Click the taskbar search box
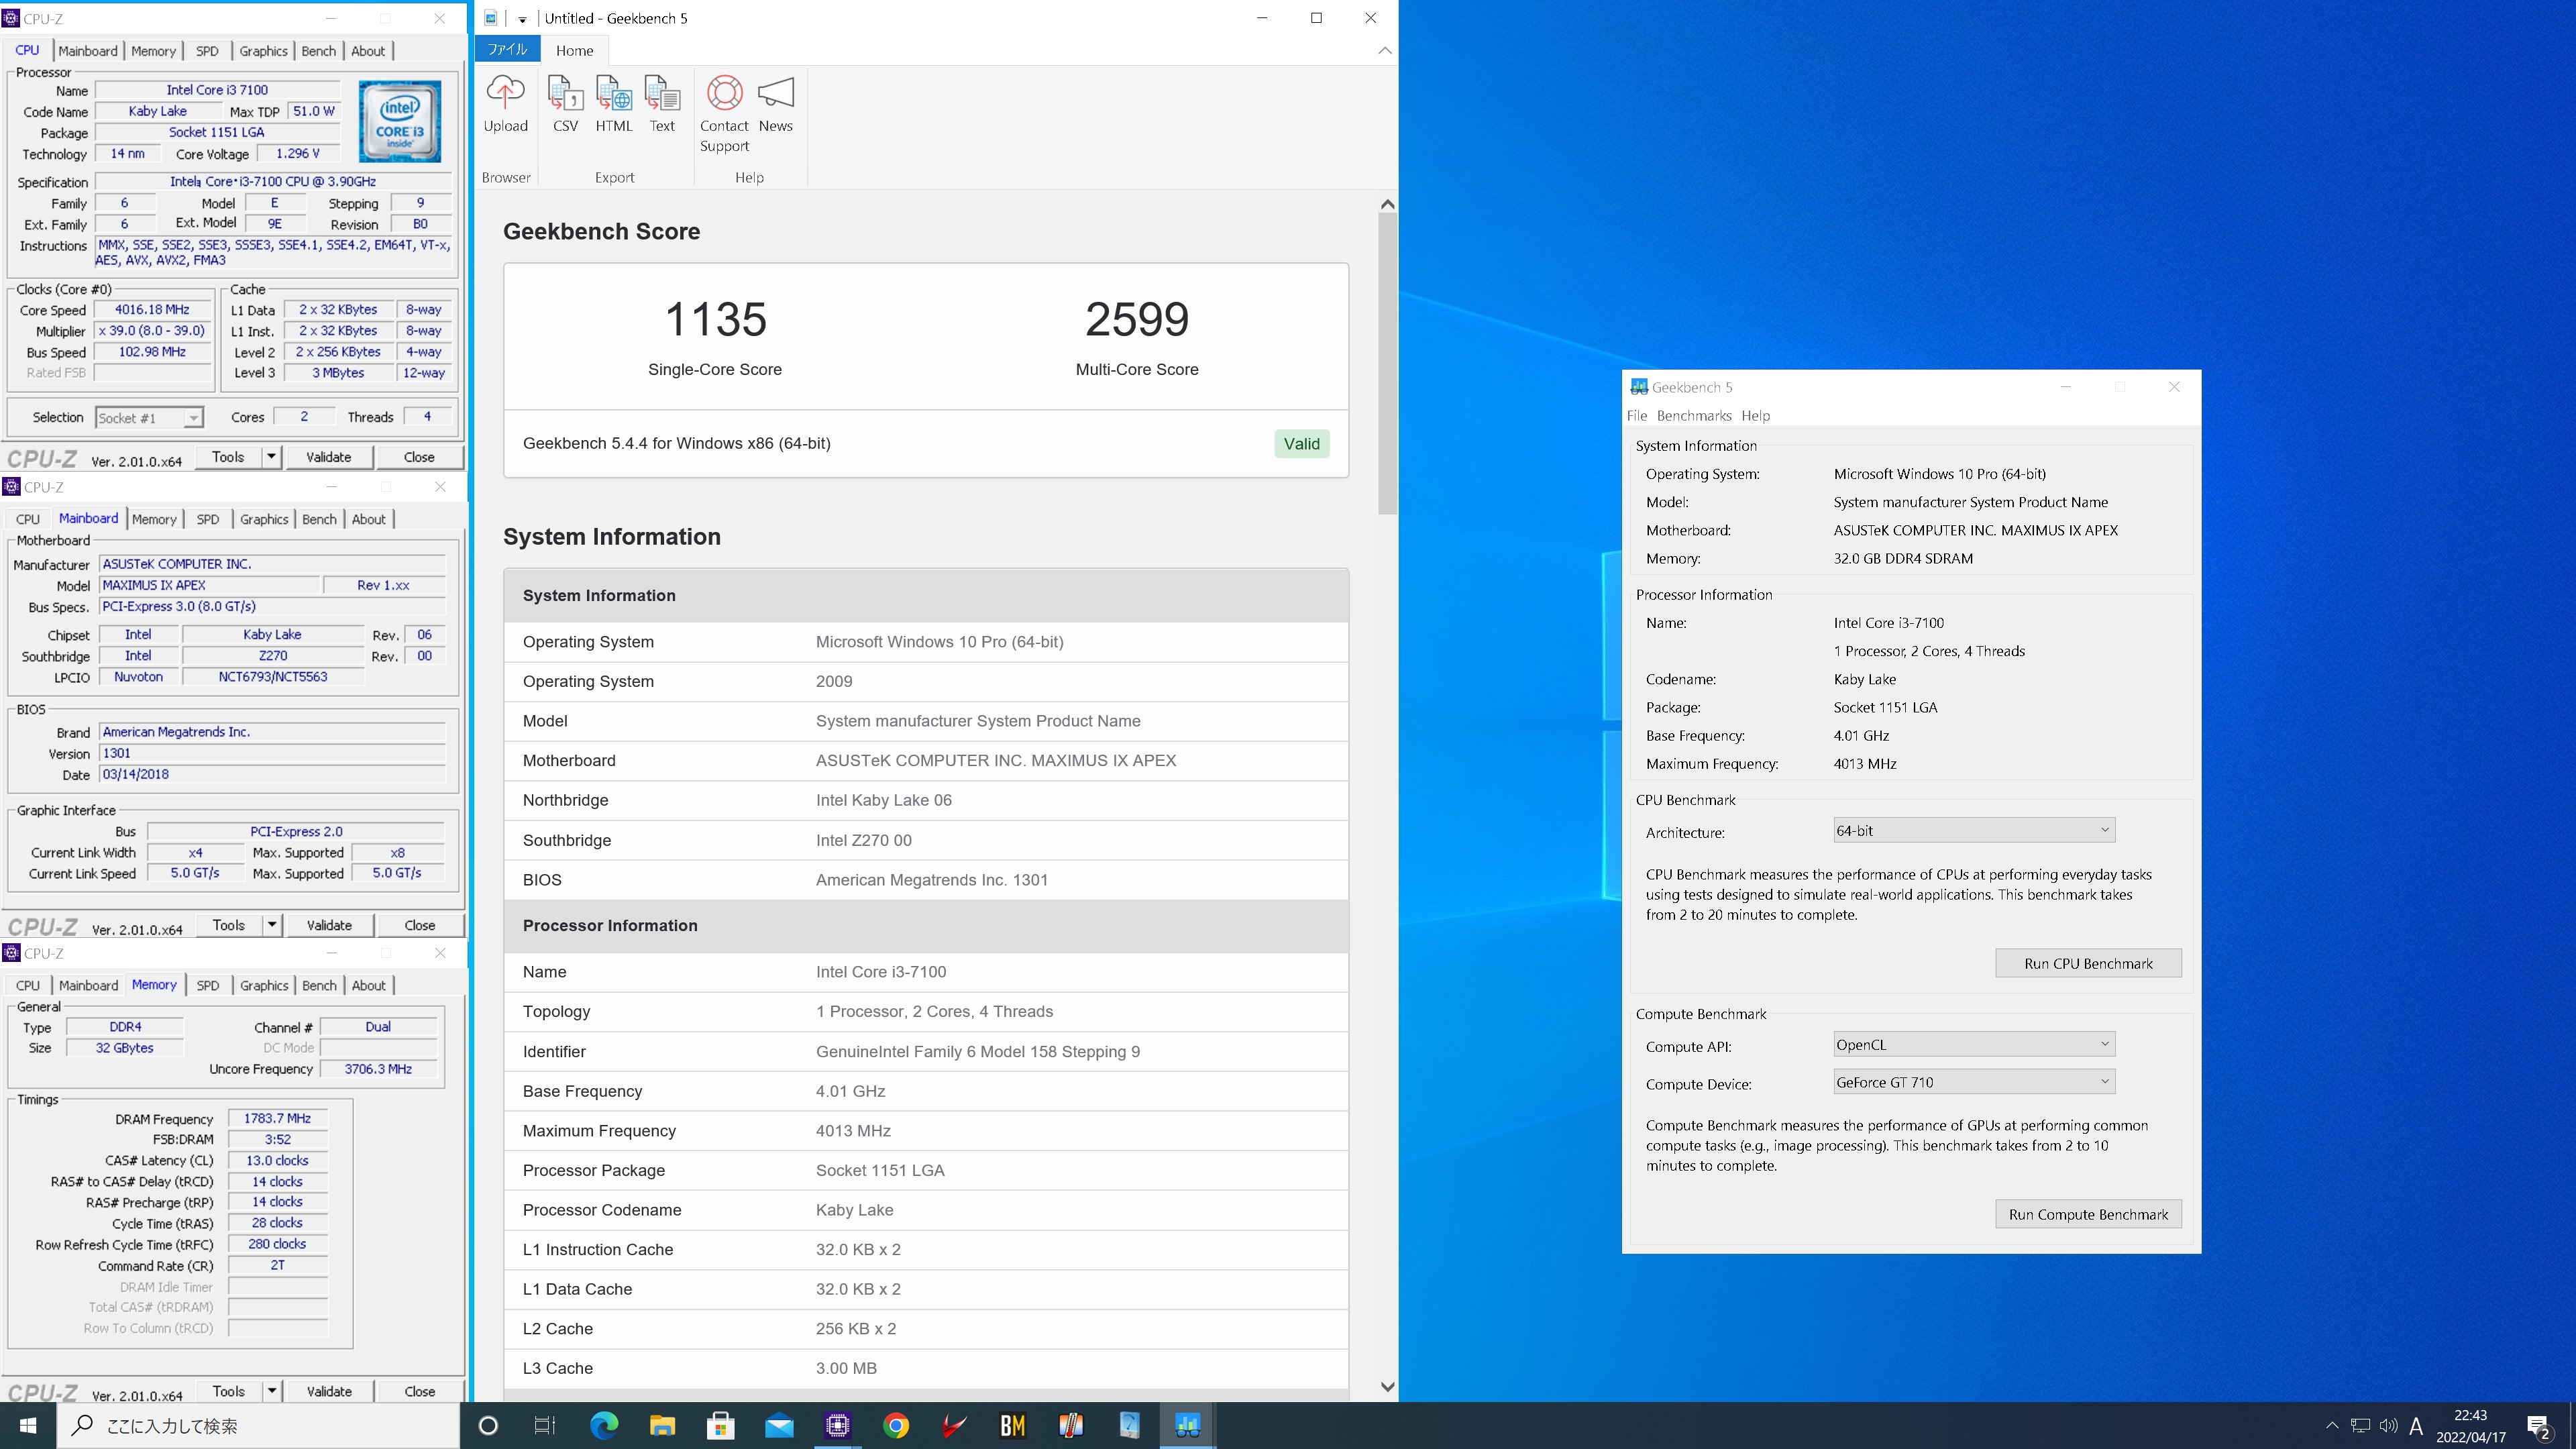 click(x=258, y=1426)
